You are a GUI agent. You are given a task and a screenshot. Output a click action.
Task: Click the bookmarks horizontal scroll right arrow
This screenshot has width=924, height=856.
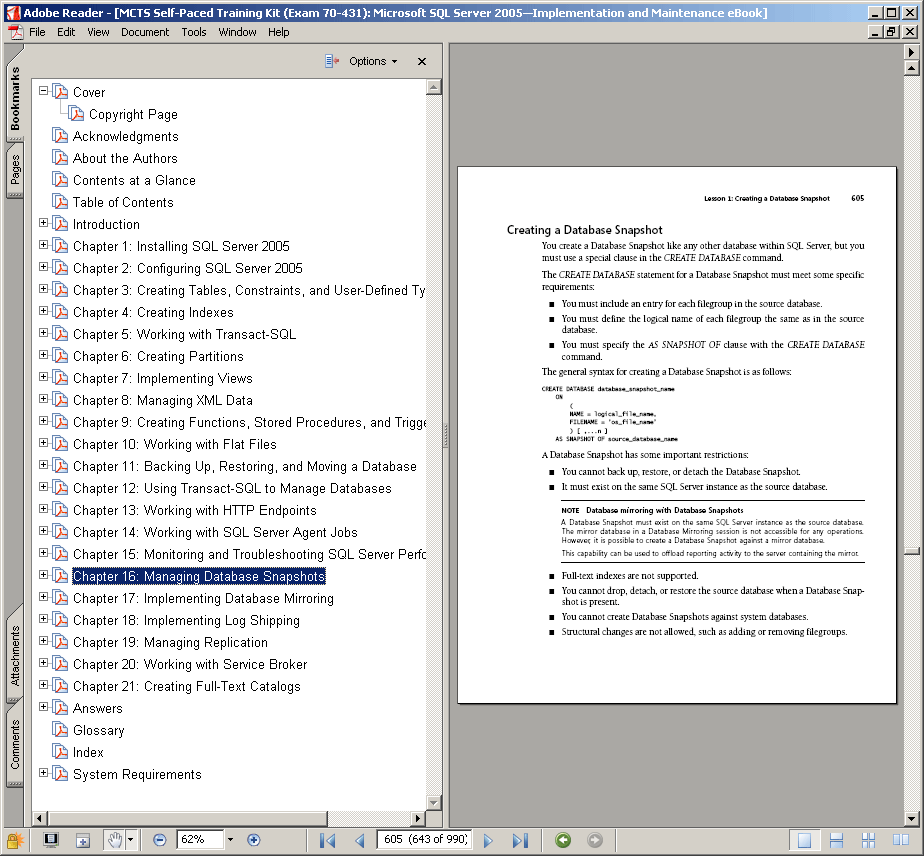coord(418,818)
